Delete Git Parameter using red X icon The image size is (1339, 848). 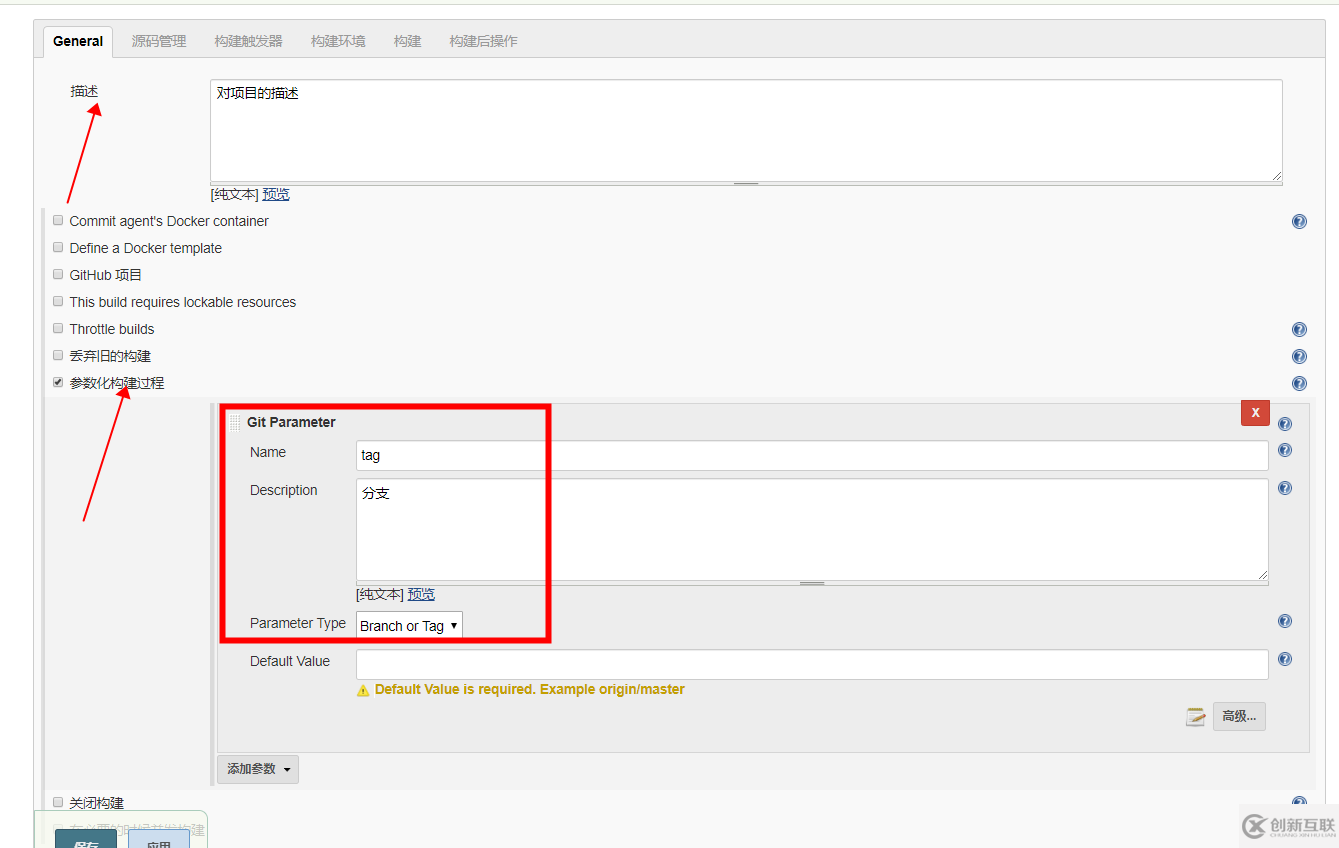click(x=1255, y=412)
